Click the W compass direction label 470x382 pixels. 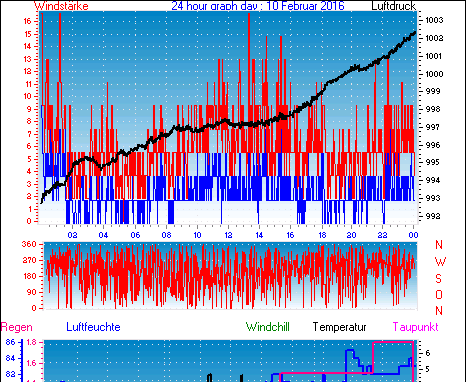coord(440,262)
